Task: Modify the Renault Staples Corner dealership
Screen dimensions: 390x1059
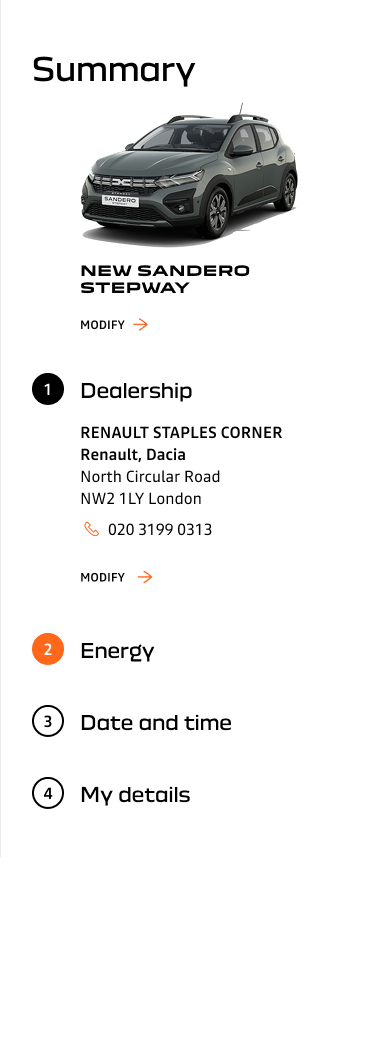Action: (116, 577)
